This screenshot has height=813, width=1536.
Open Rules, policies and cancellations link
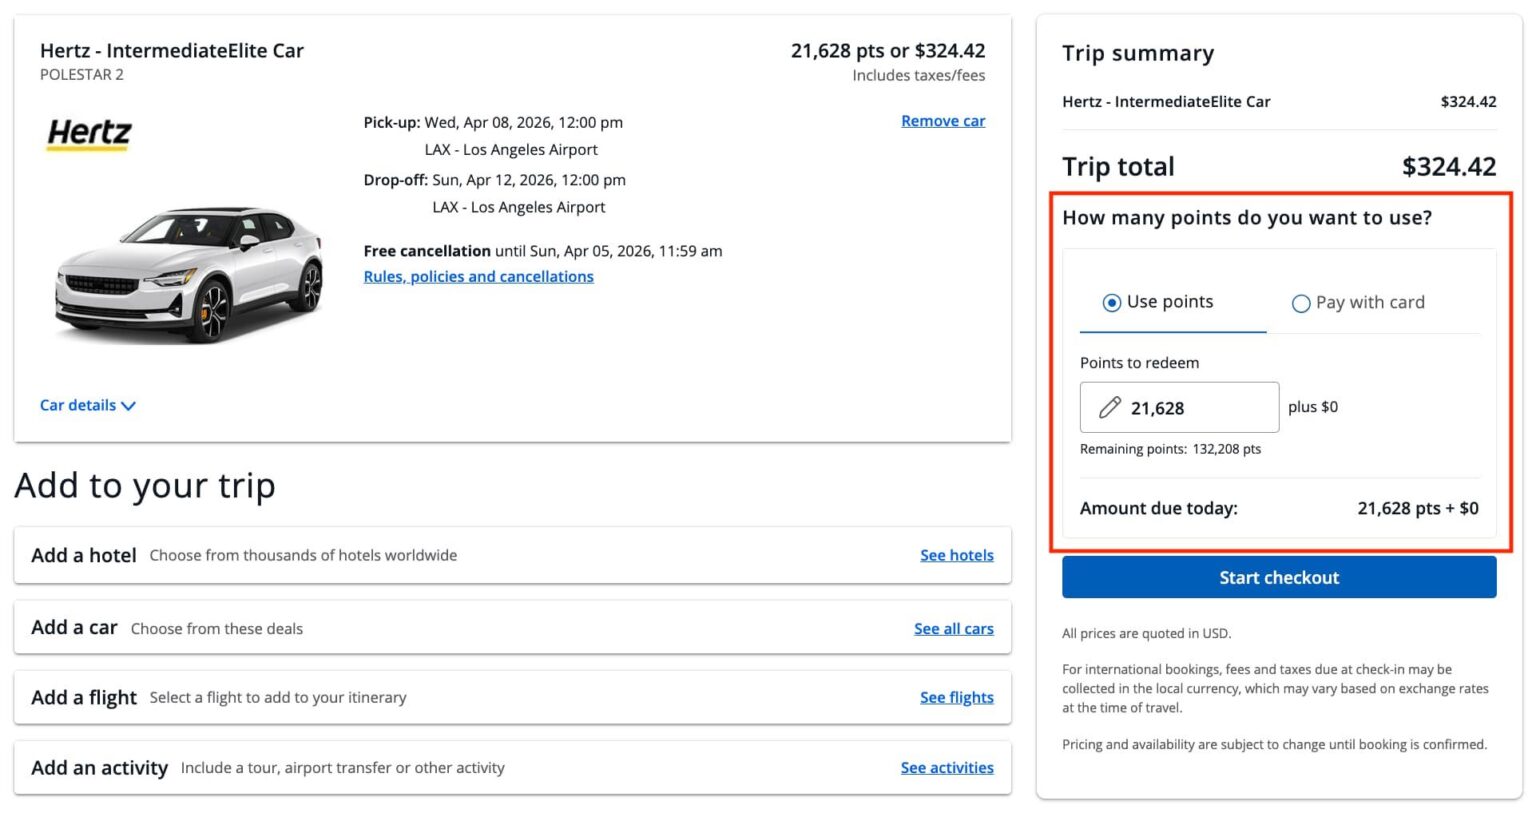pyautogui.click(x=478, y=277)
